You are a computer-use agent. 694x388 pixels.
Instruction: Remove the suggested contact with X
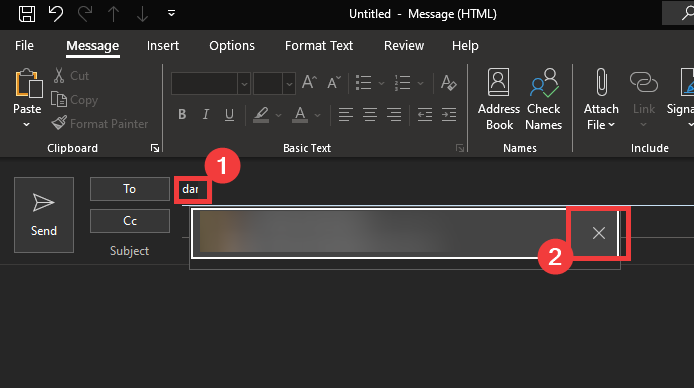[598, 233]
